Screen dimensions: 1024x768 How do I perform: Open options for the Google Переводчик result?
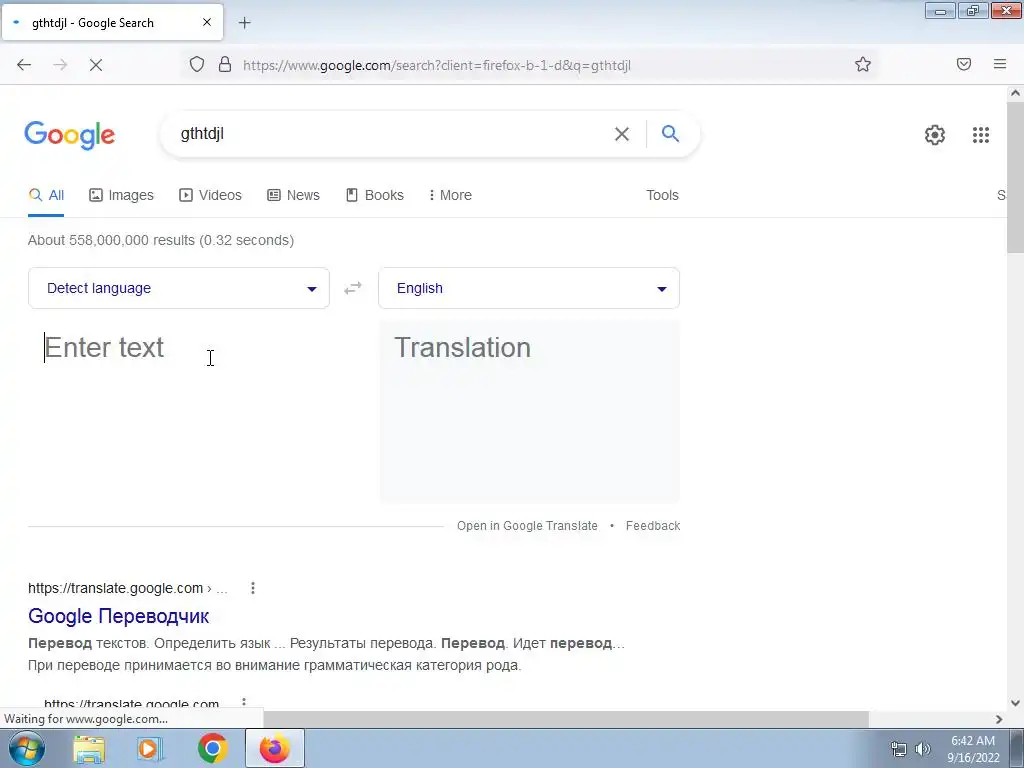click(253, 588)
